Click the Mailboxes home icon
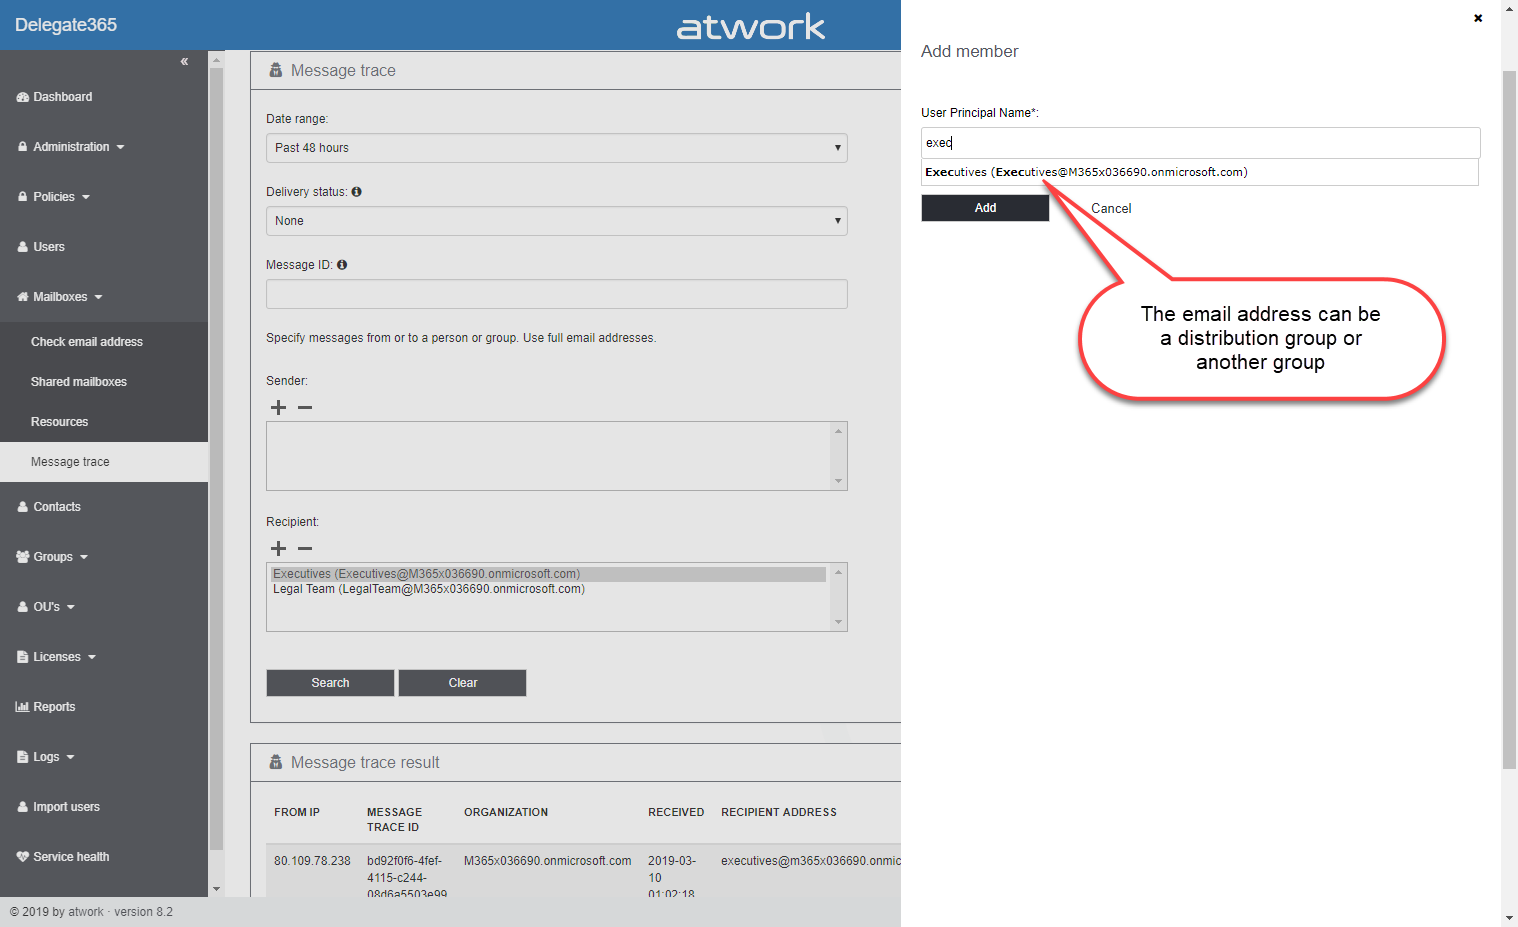1518x927 pixels. click(x=22, y=297)
